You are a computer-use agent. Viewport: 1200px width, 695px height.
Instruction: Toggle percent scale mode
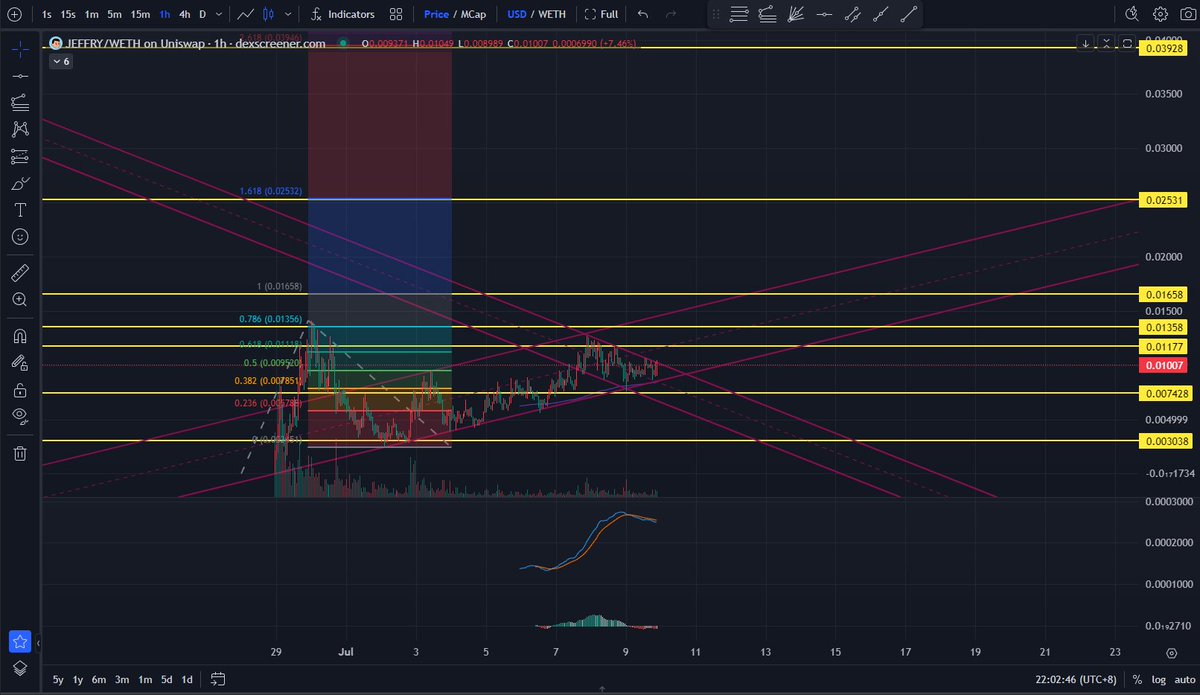pos(1137,679)
